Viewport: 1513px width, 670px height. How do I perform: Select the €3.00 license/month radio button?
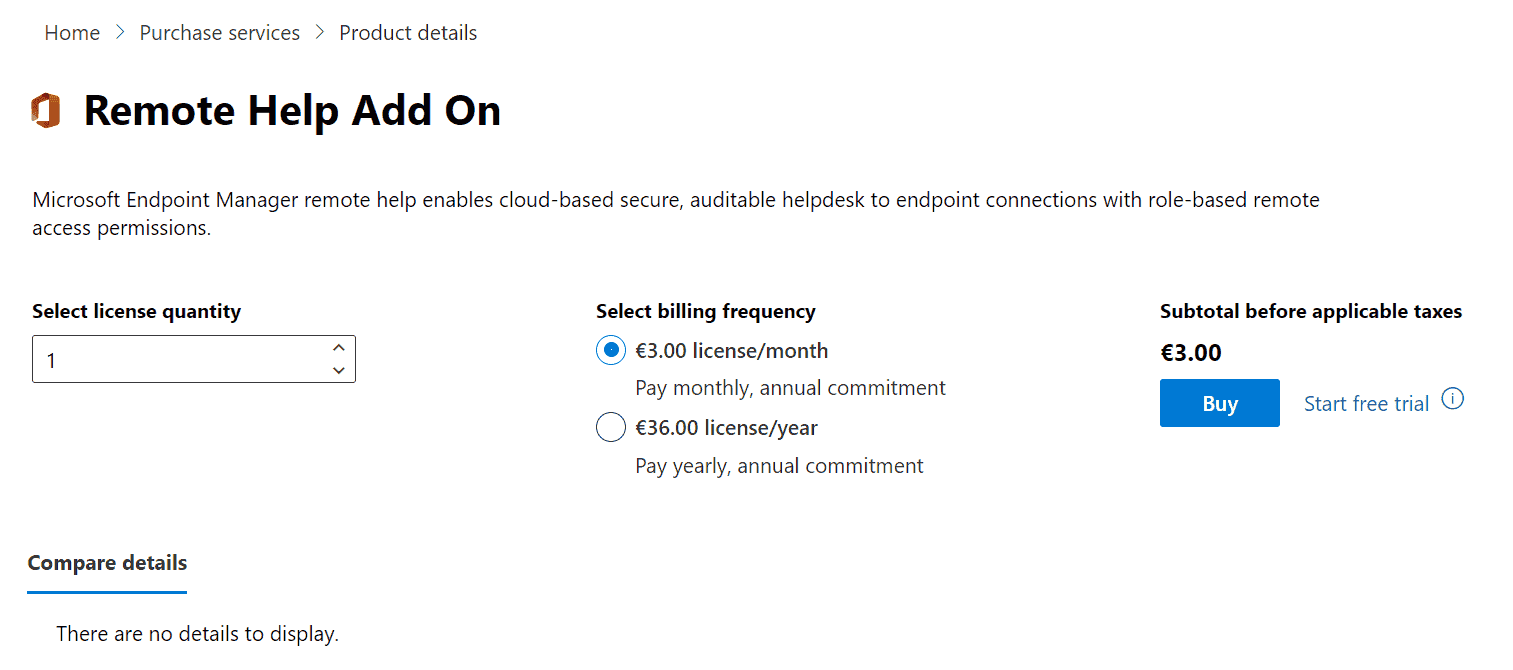tap(611, 350)
